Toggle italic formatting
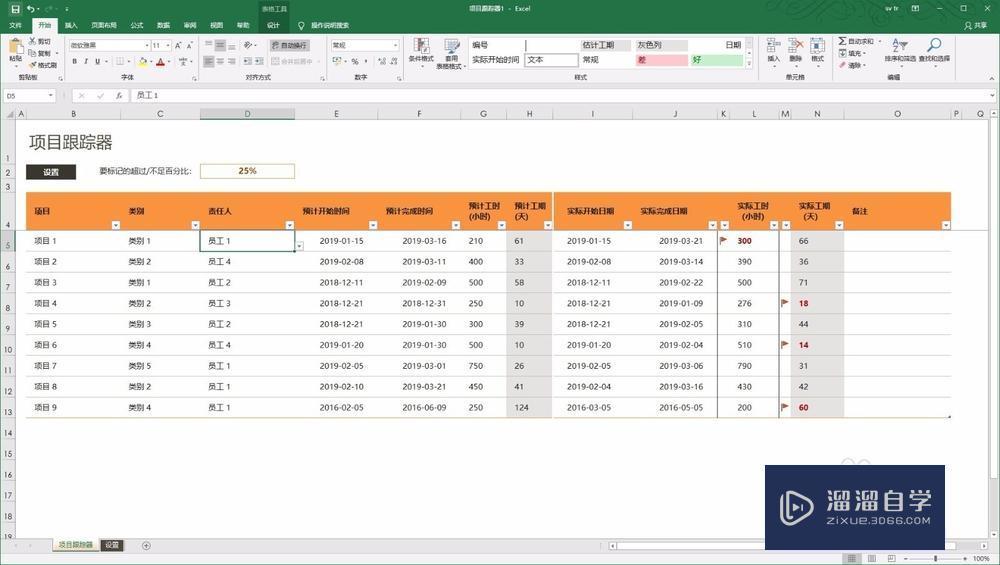1000x565 pixels. point(85,62)
